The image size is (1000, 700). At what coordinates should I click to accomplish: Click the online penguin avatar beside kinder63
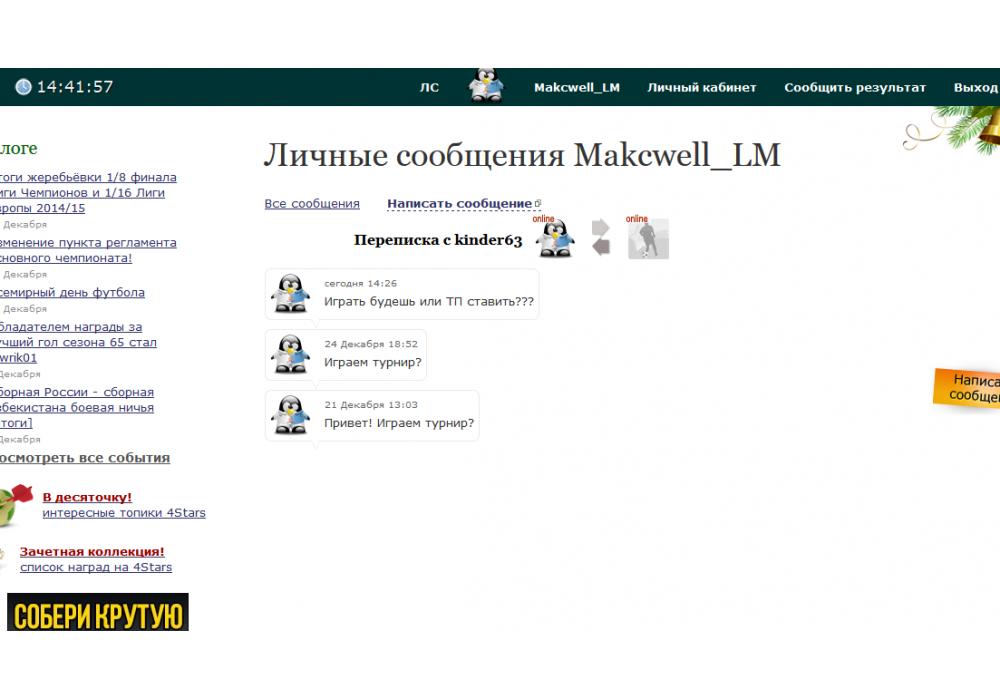point(554,240)
